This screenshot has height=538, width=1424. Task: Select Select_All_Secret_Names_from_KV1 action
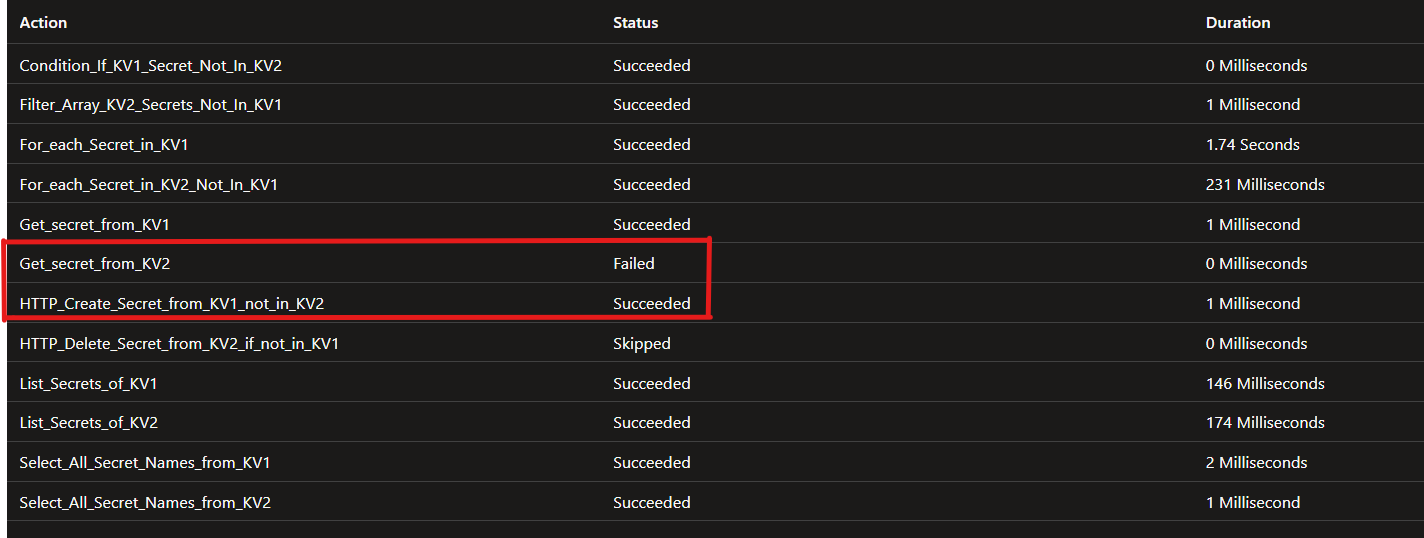(x=144, y=463)
